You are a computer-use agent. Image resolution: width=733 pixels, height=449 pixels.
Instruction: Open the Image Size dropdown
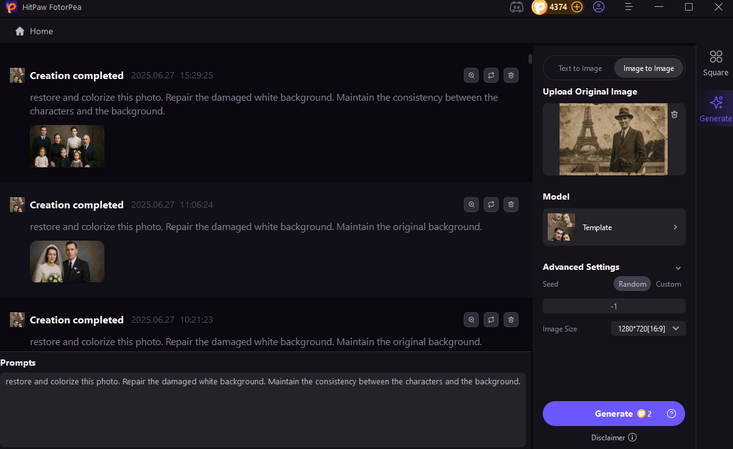[x=648, y=328]
